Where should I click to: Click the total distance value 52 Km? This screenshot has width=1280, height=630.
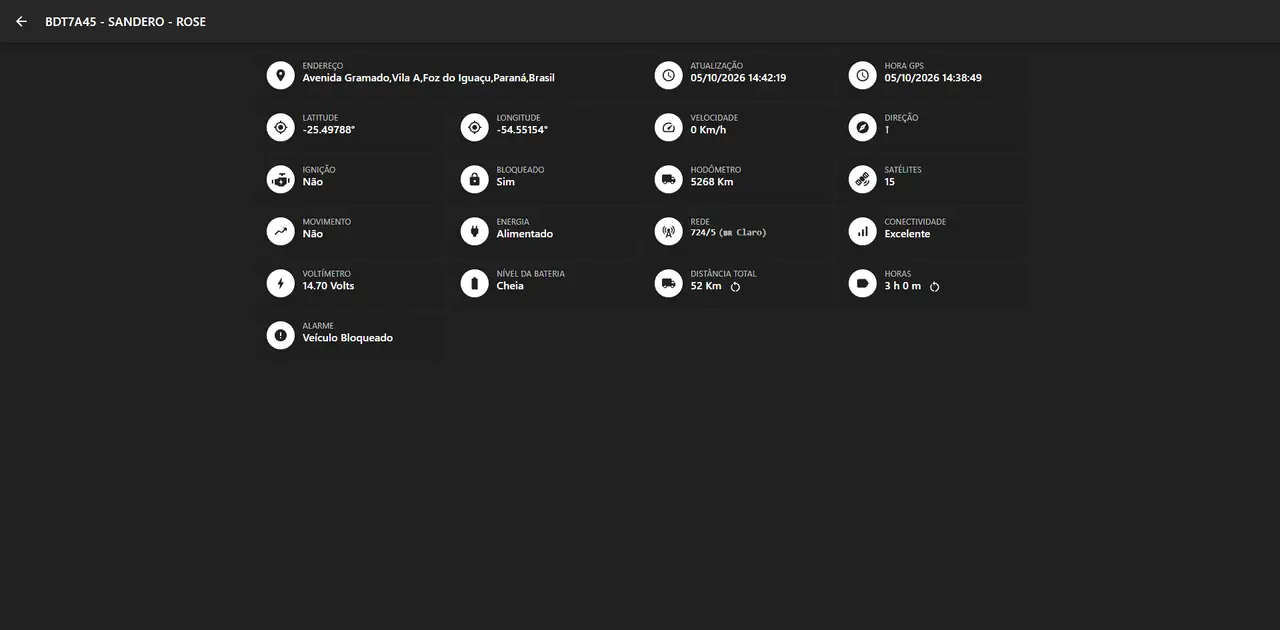(706, 286)
